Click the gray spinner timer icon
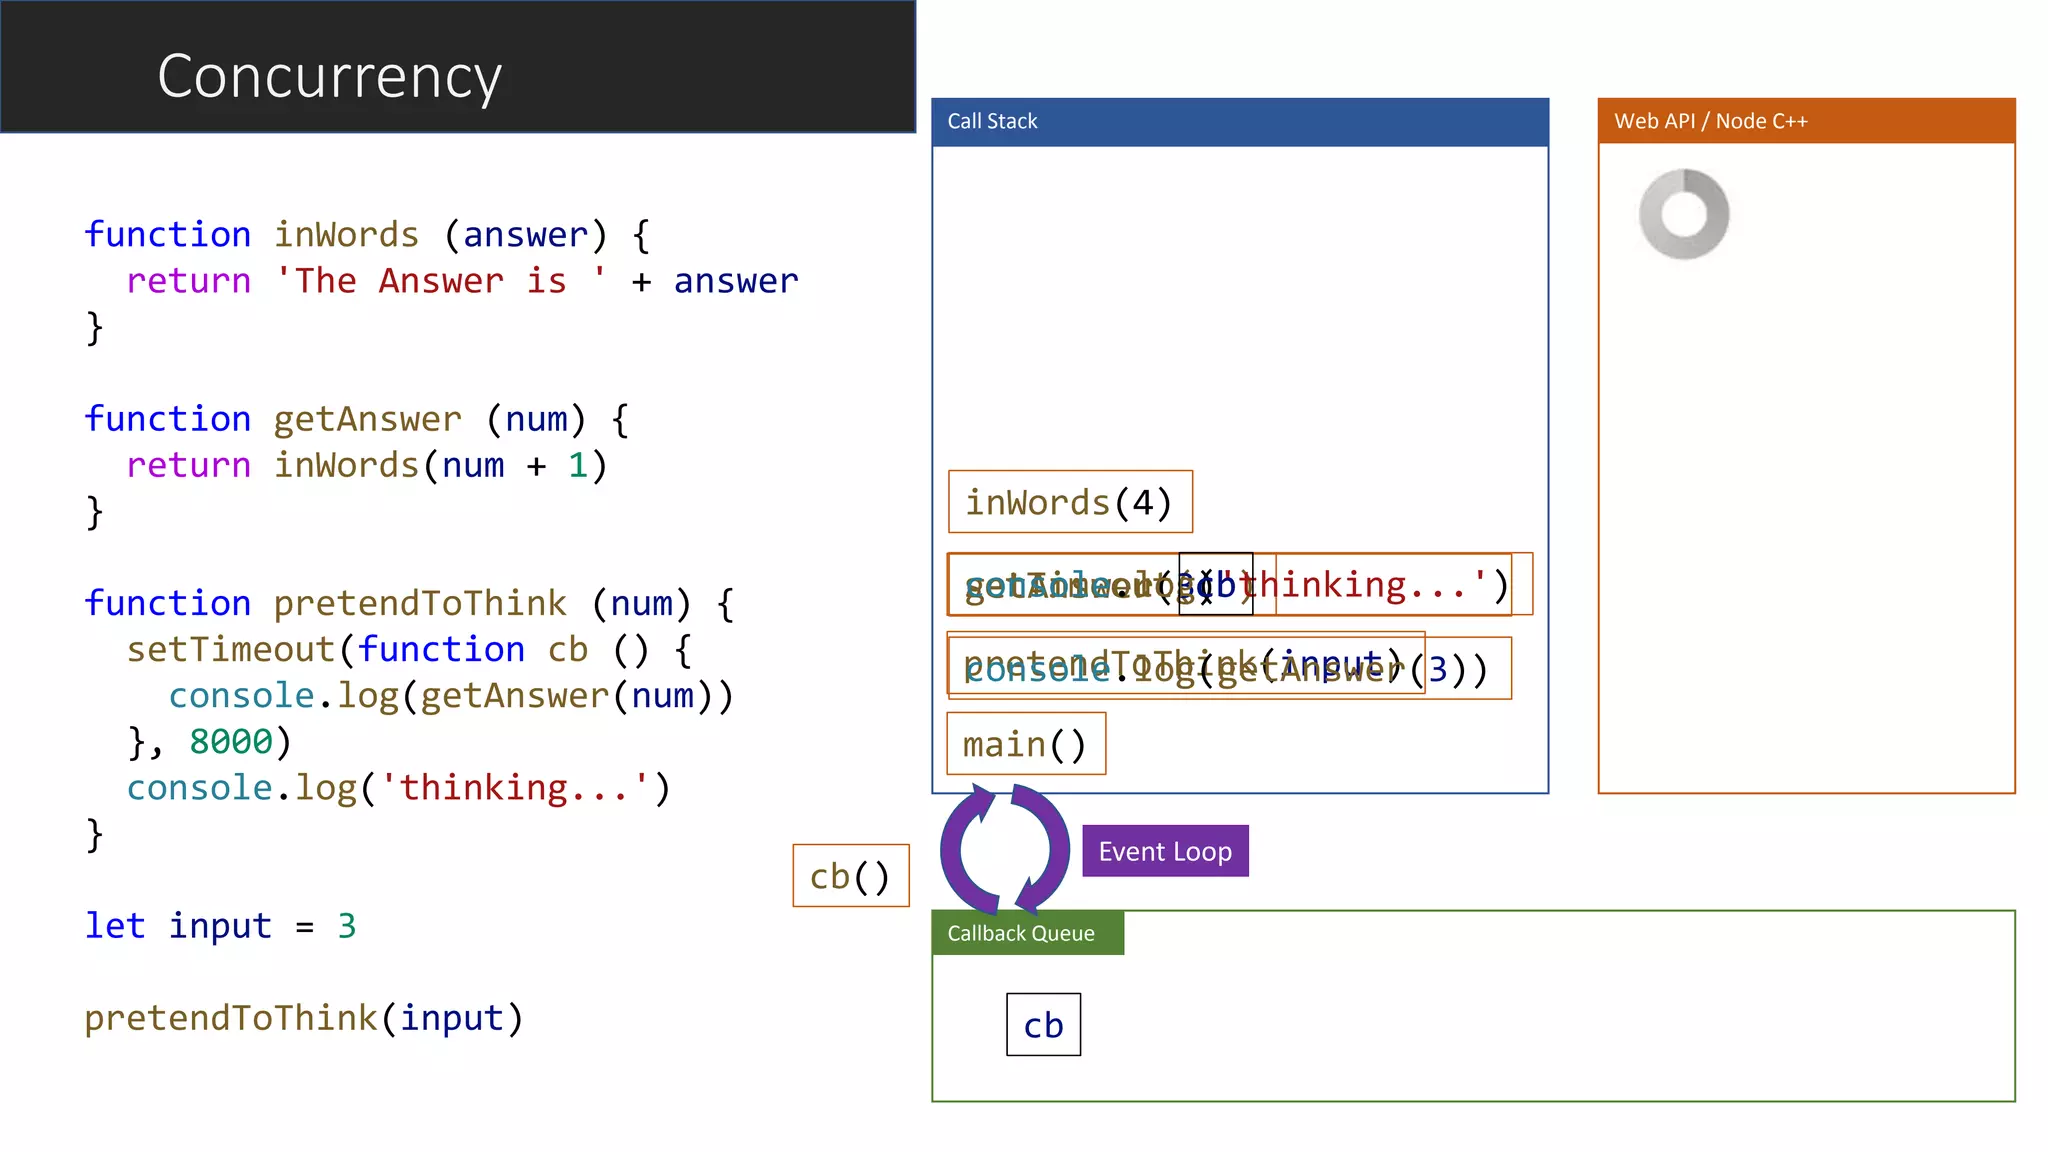Viewport: 2048px width, 1152px height. point(1684,214)
